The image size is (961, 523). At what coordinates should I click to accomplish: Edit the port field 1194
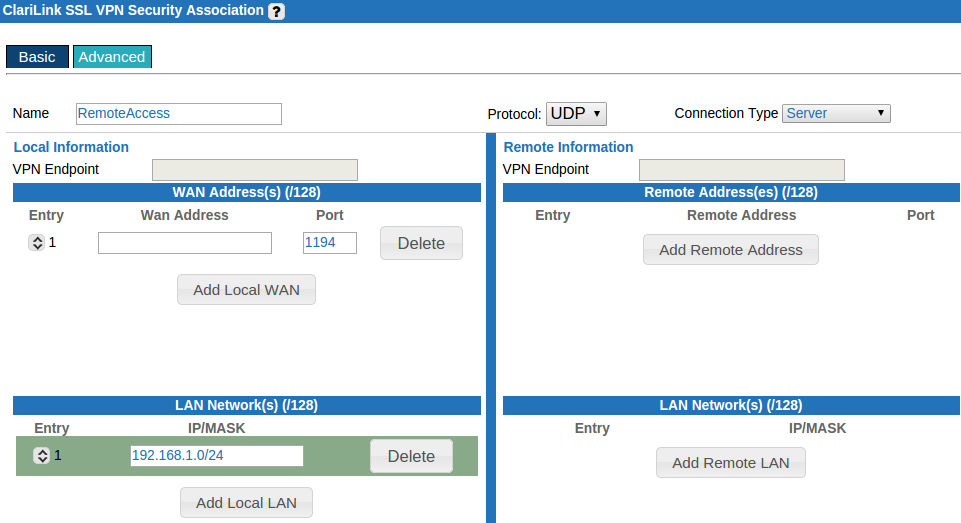coord(330,243)
